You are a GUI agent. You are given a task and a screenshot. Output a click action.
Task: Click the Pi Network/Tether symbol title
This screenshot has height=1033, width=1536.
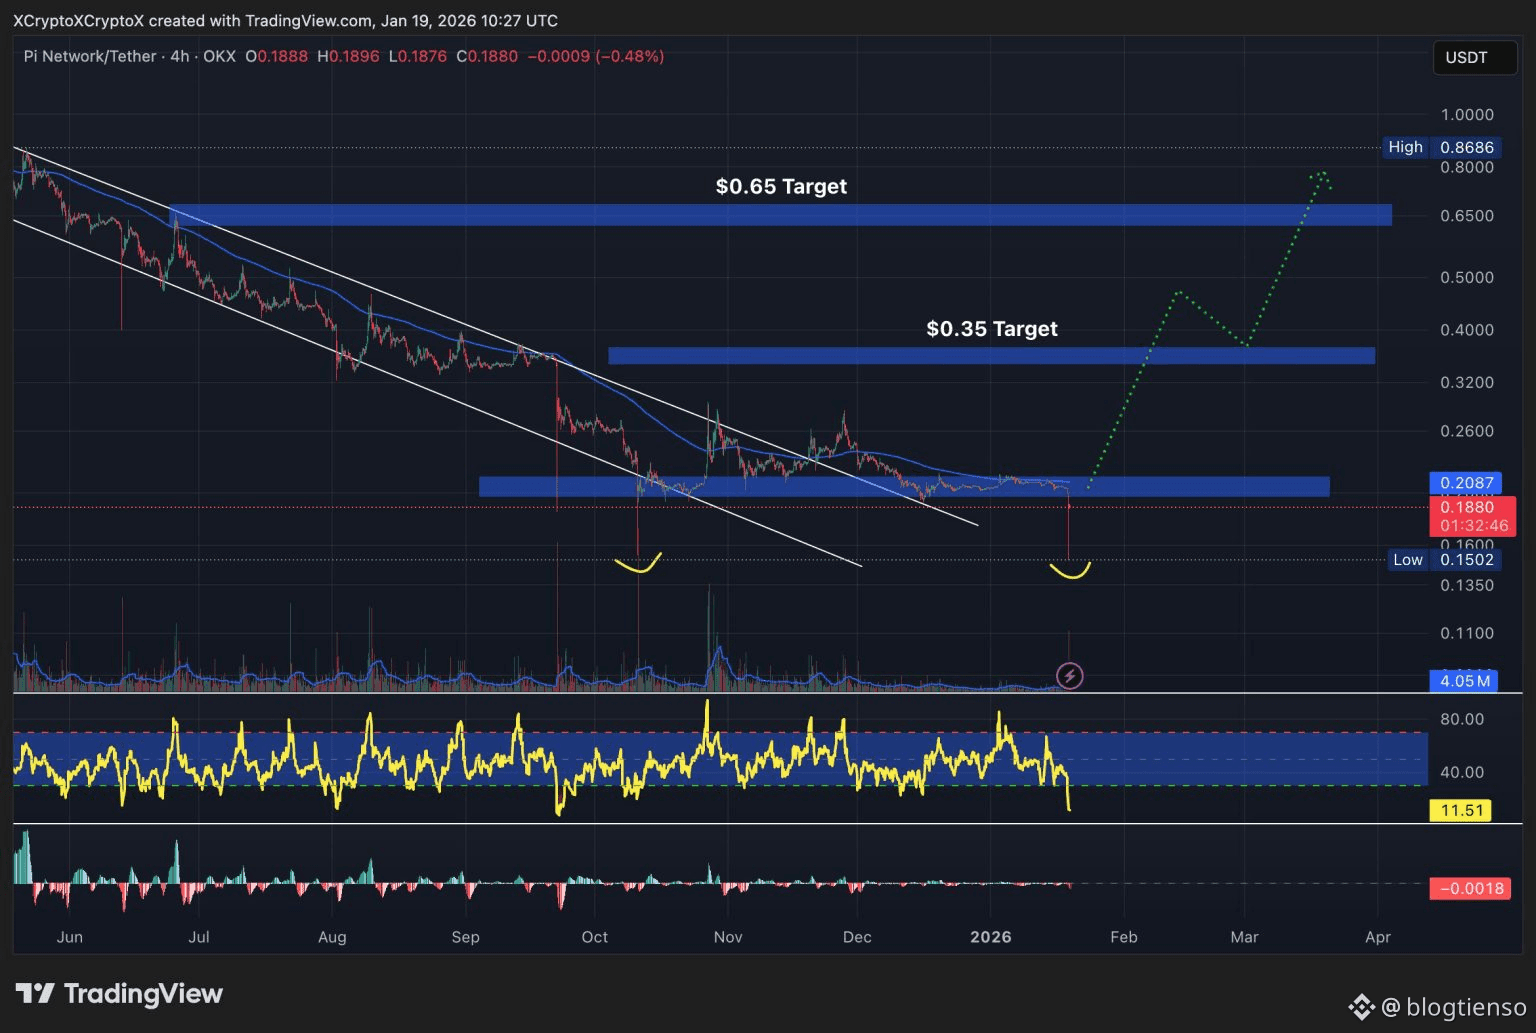pos(90,56)
